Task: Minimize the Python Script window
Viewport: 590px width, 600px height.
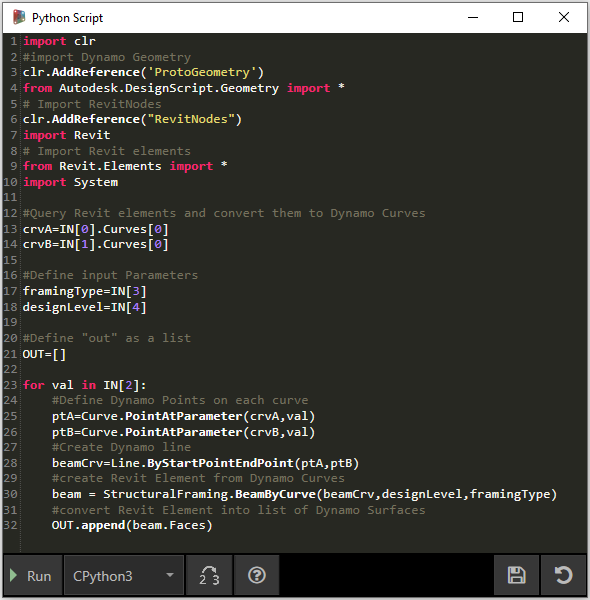Action: [473, 17]
